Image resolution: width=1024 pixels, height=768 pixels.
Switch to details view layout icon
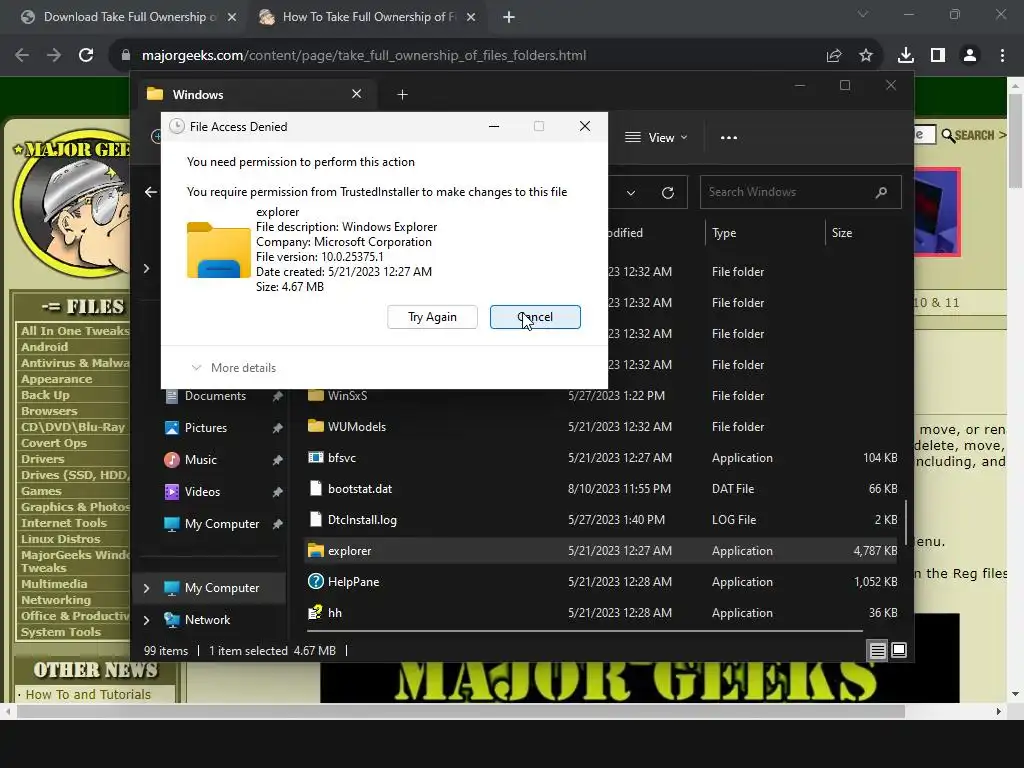[x=877, y=650]
